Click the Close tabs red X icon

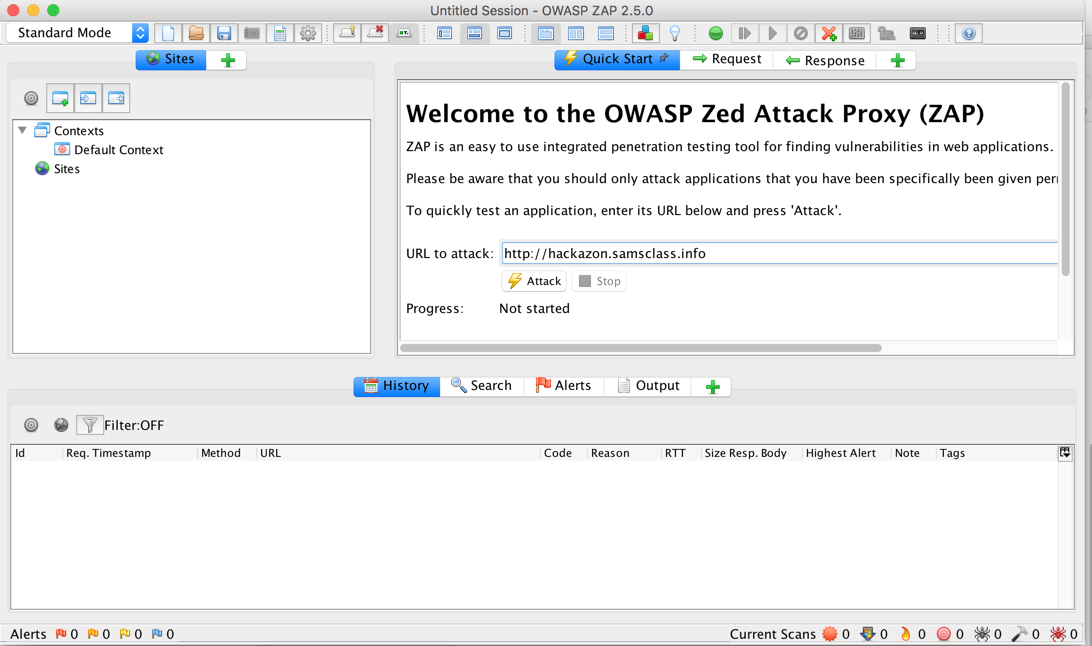click(x=375, y=33)
